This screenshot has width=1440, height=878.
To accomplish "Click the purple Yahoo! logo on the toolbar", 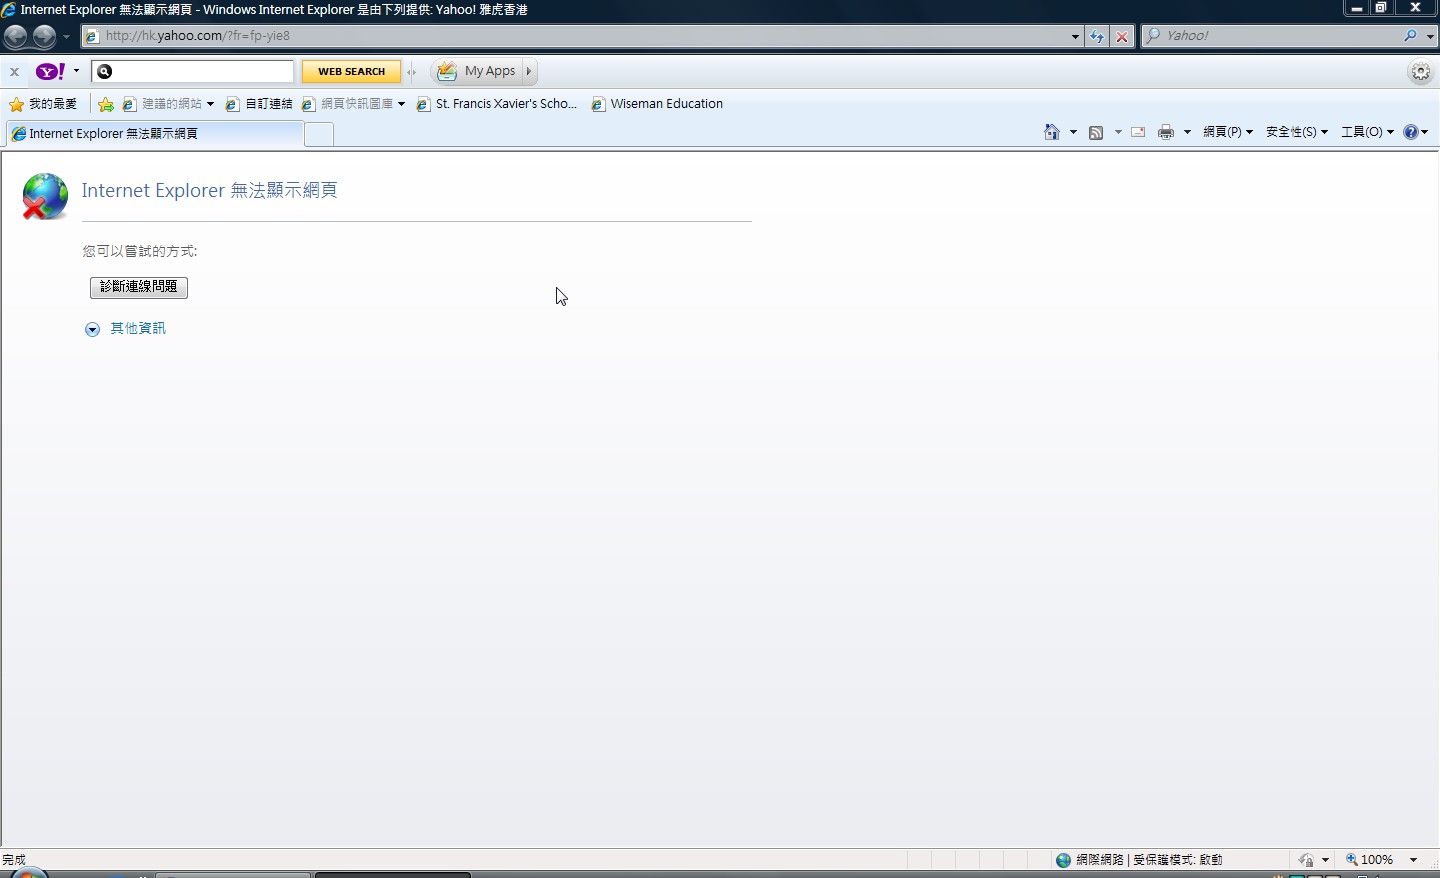I will [50, 71].
